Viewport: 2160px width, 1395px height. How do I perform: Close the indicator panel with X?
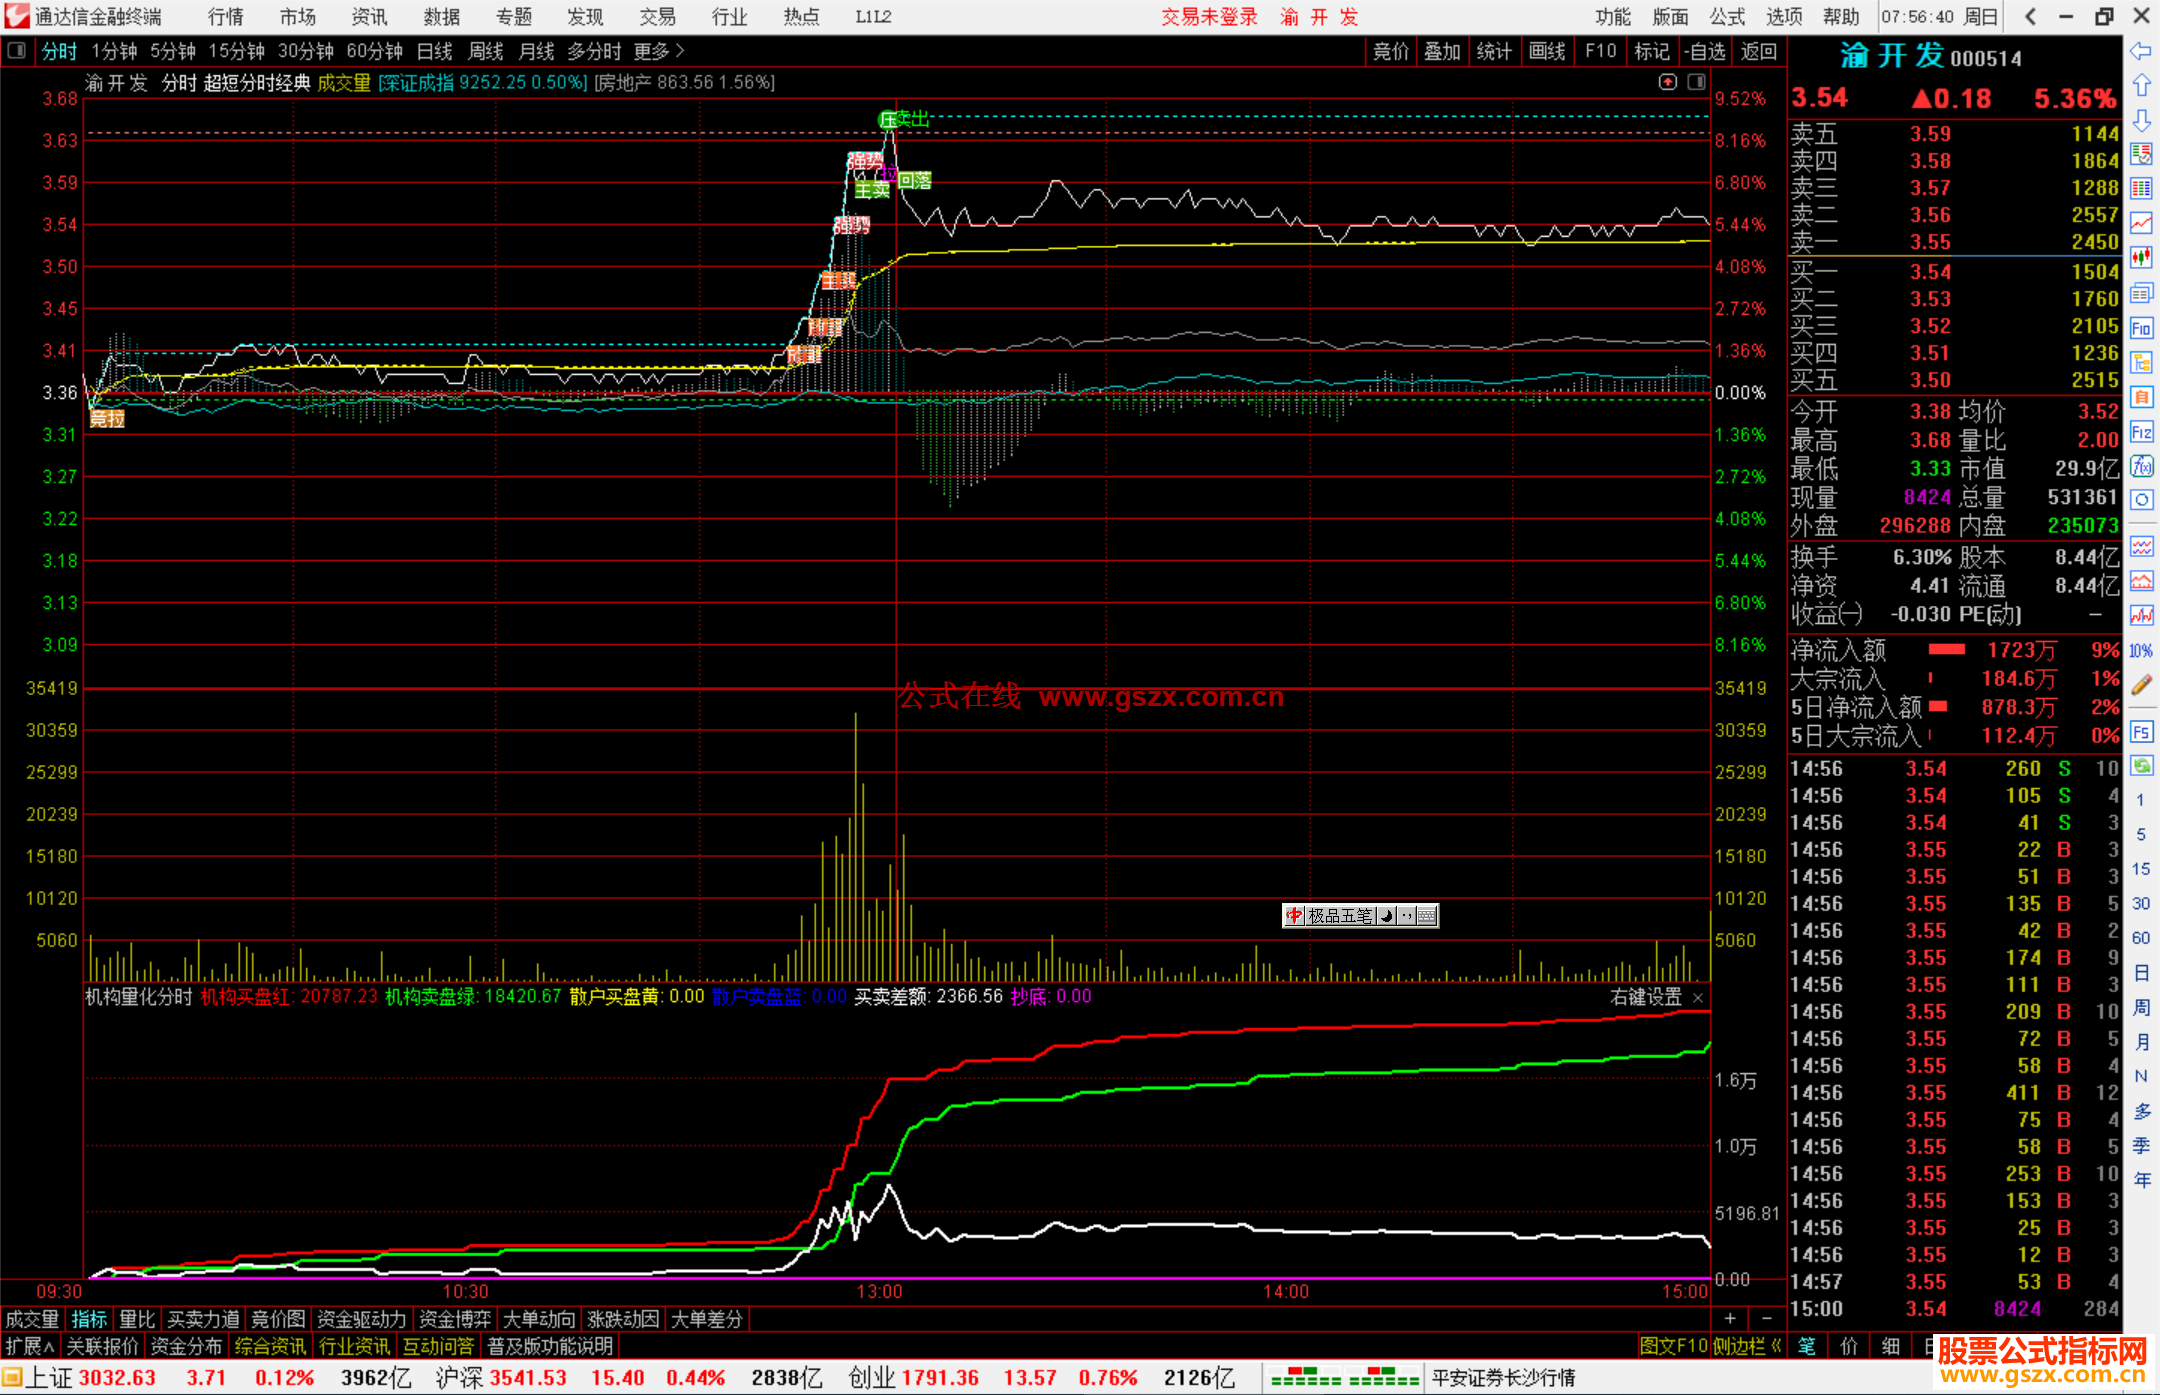tap(1698, 998)
